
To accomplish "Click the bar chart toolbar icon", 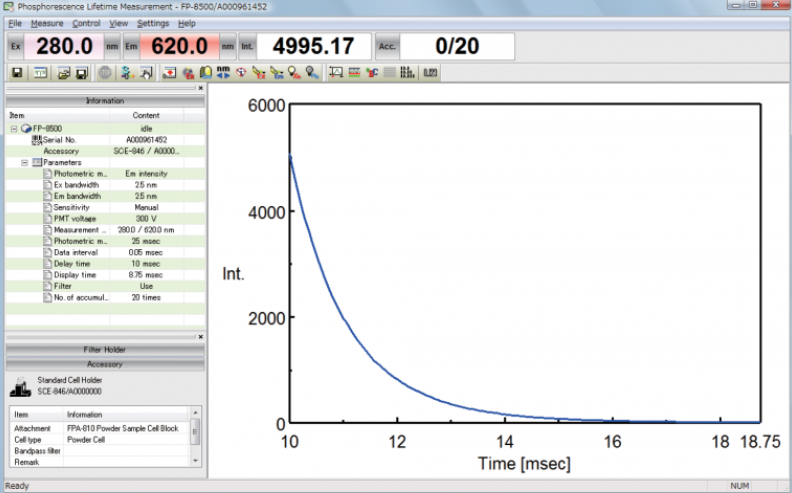I will tap(405, 73).
